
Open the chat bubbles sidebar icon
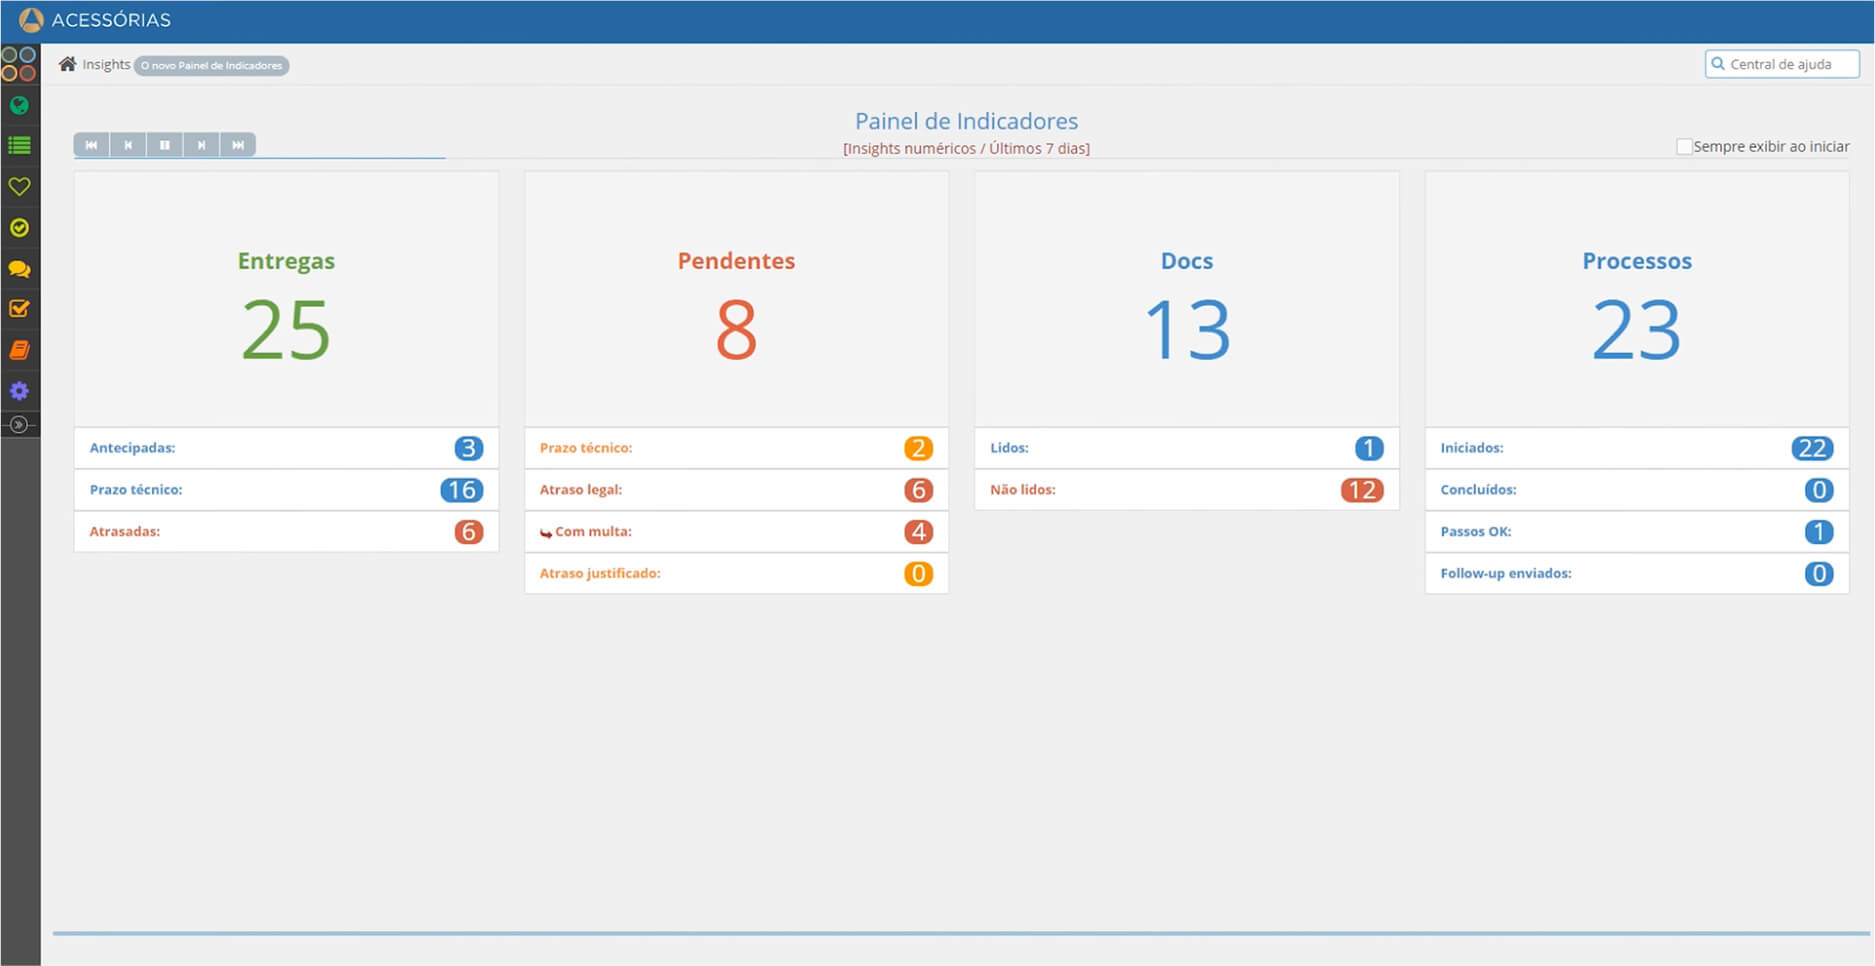click(19, 269)
